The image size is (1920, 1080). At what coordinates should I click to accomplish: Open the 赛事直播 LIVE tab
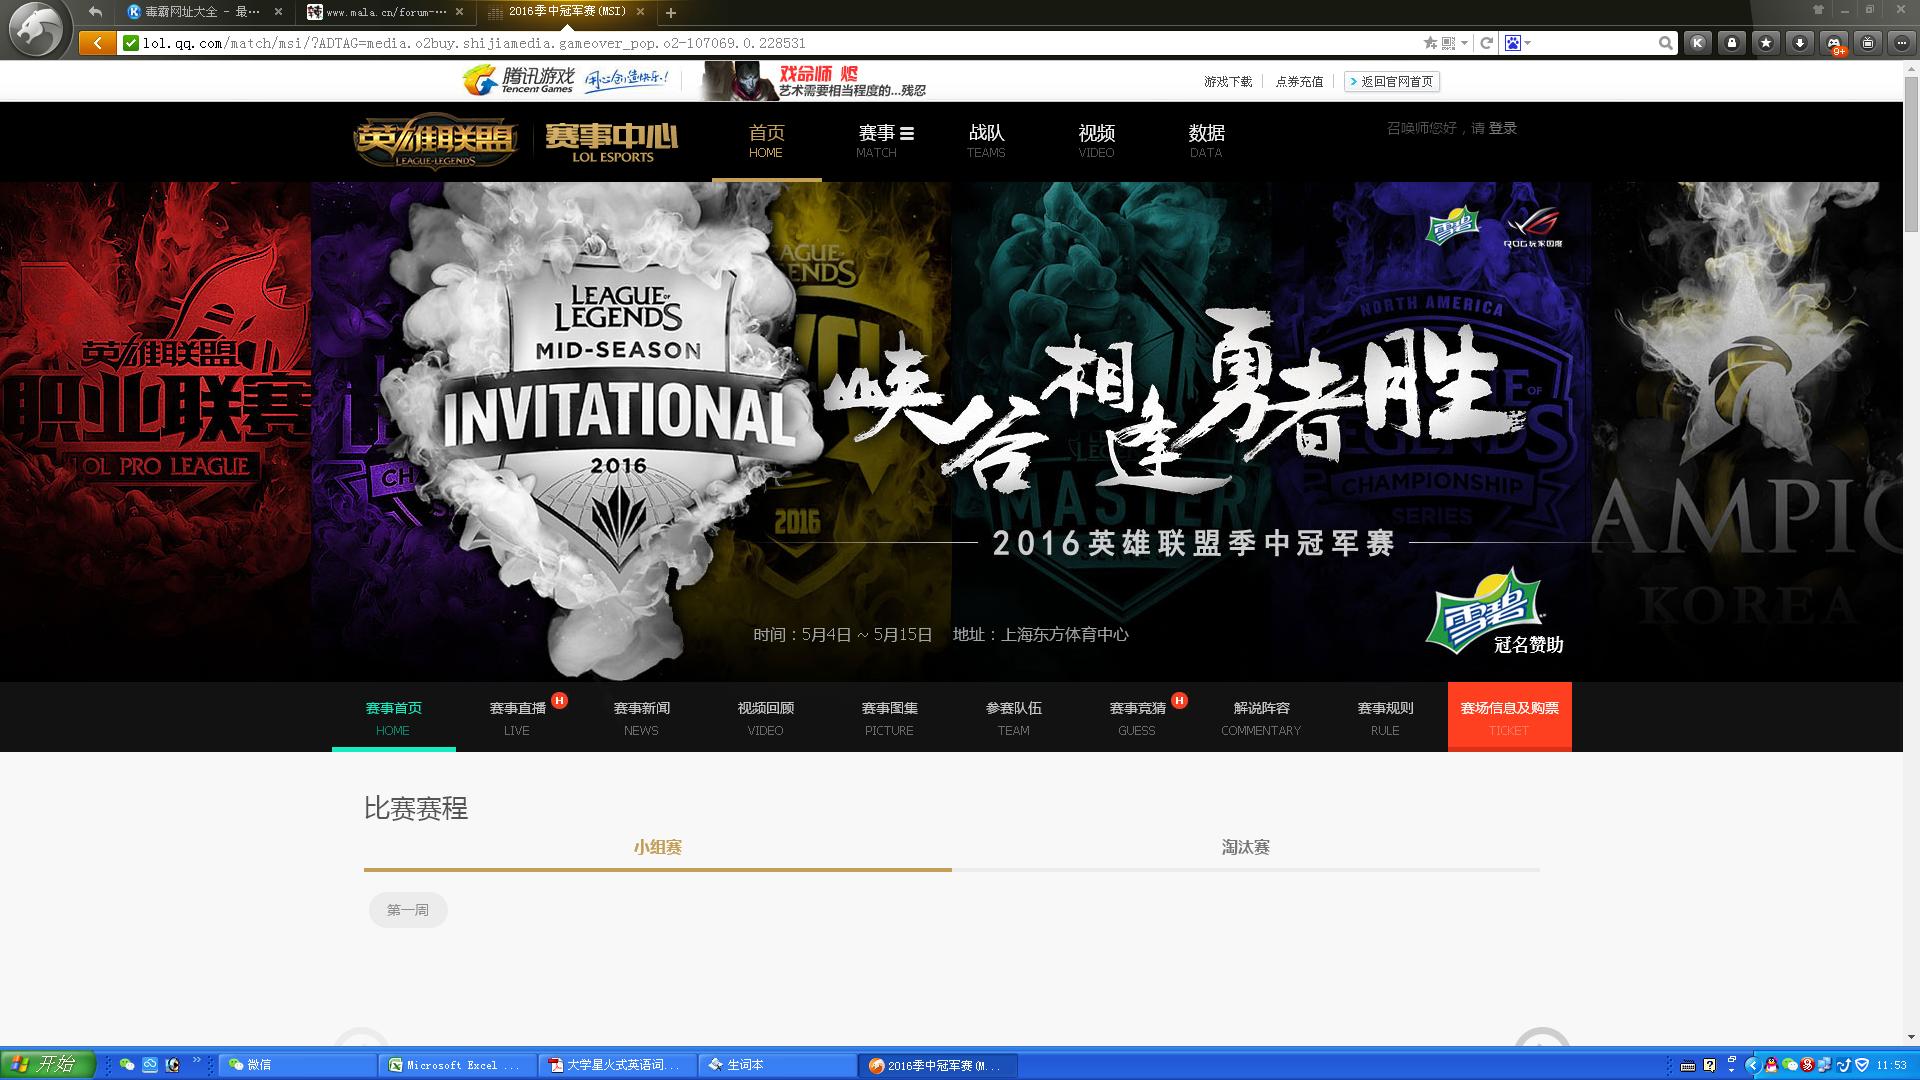pos(517,717)
